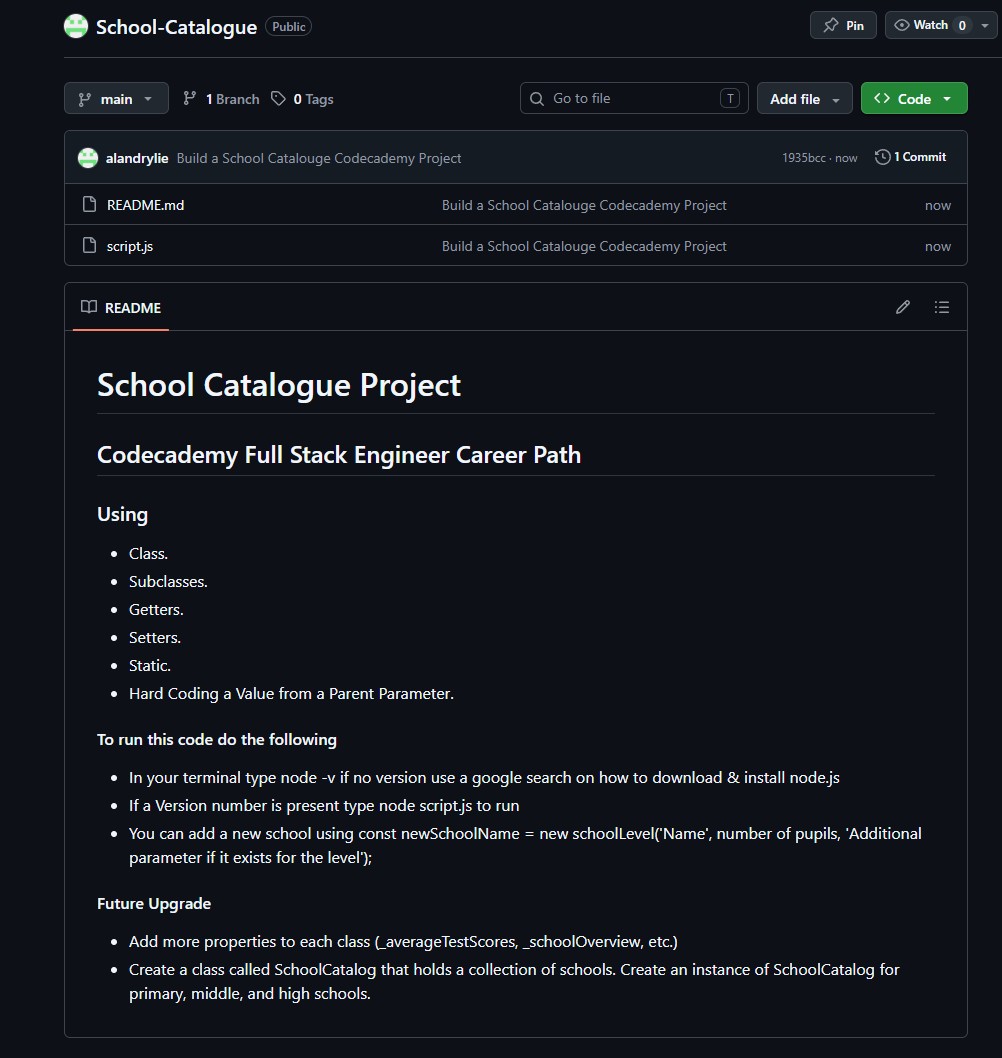
Task: Focus the Go to file search field
Action: (x=634, y=99)
